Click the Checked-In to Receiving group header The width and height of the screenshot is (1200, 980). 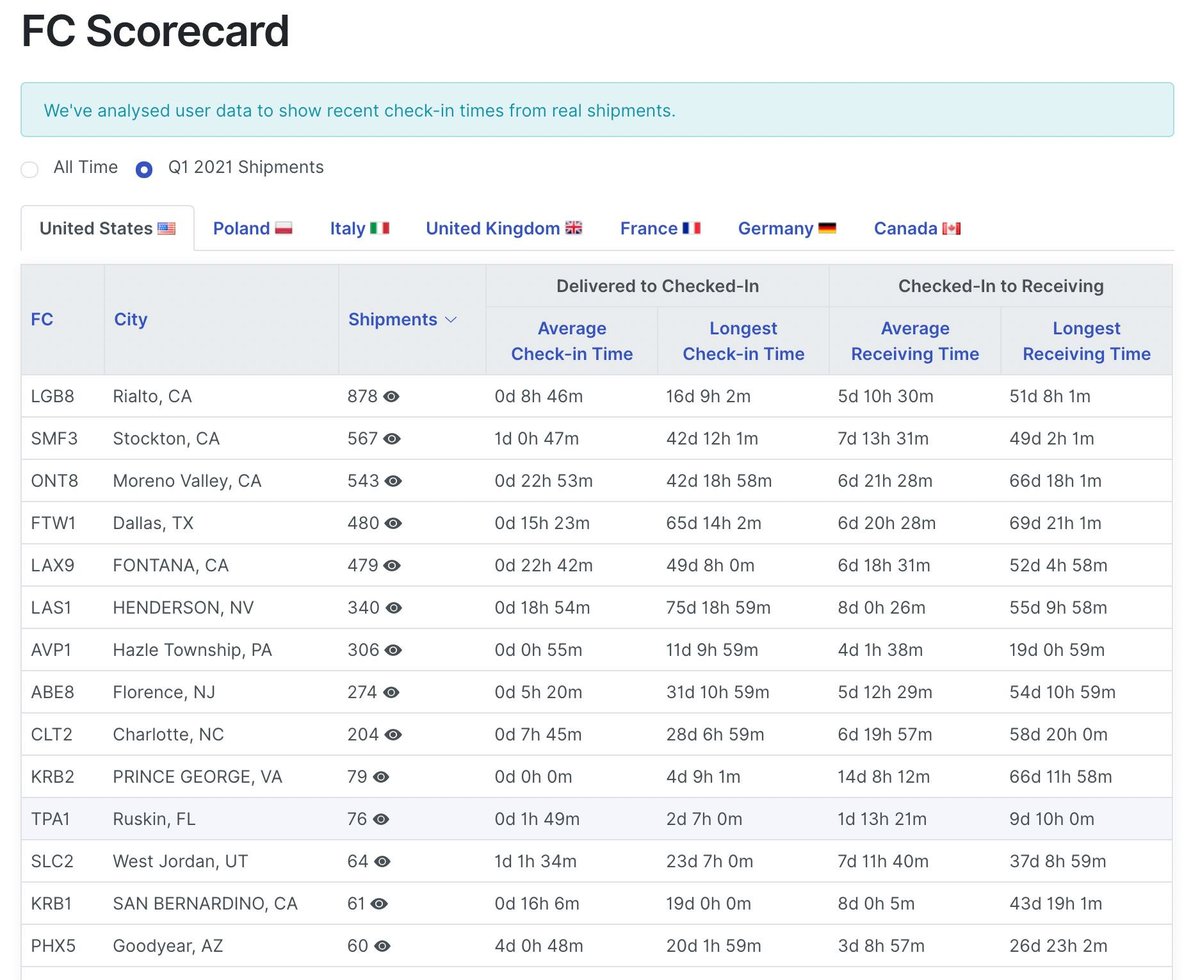[x=1001, y=286]
